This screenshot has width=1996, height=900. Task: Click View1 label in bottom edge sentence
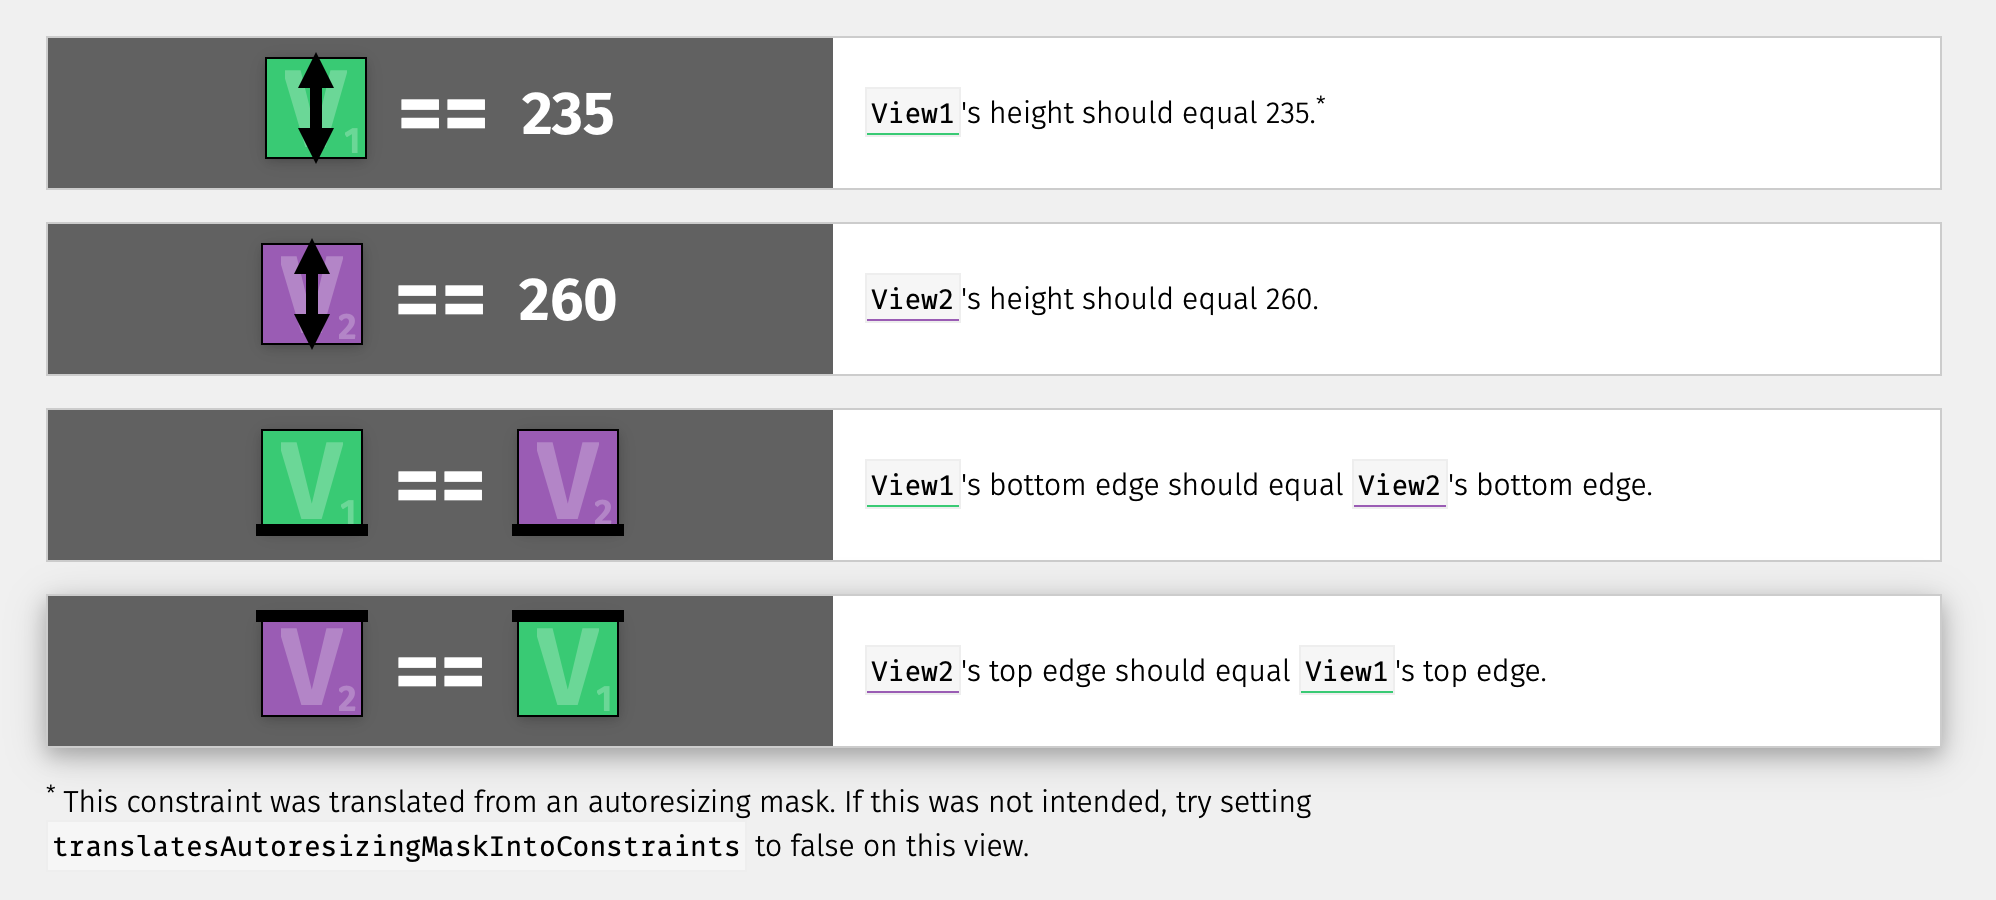(x=913, y=485)
